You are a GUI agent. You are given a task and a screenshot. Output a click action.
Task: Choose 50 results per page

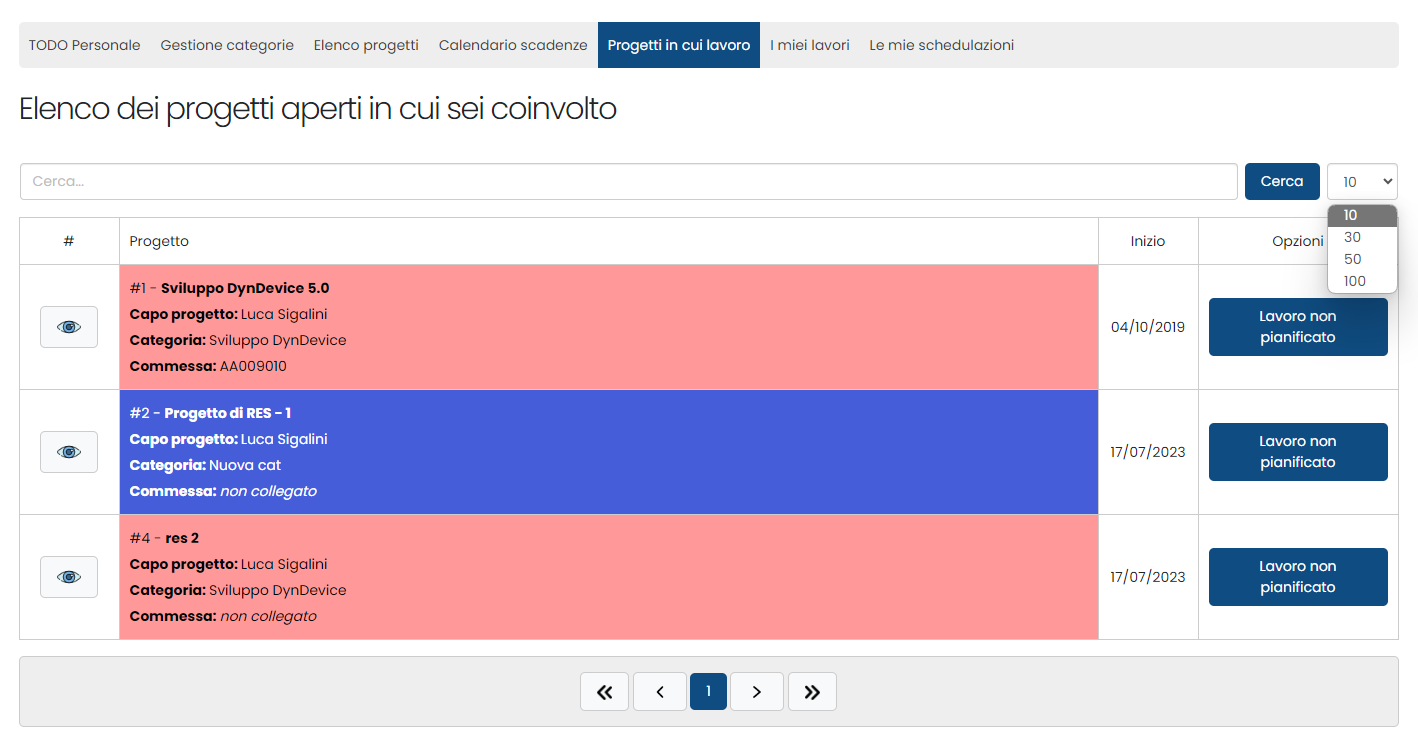coord(1352,259)
